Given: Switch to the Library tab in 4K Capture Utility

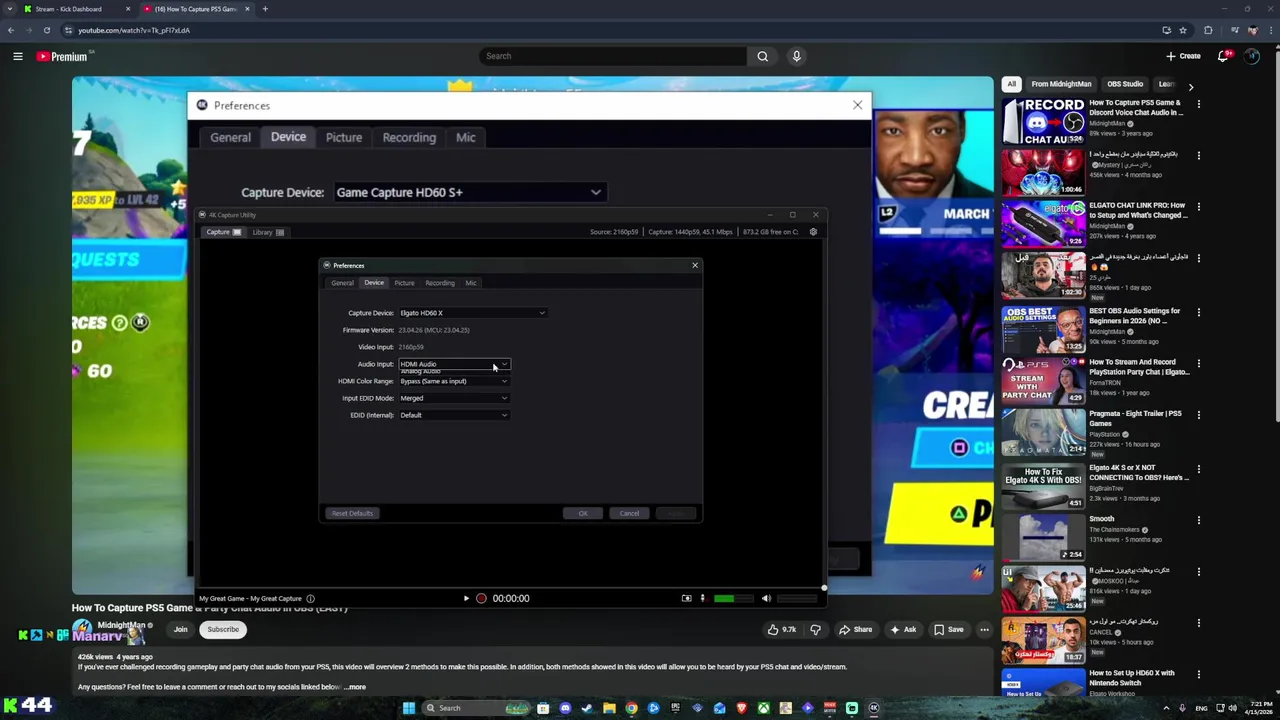Looking at the screenshot, I should tap(268, 232).
